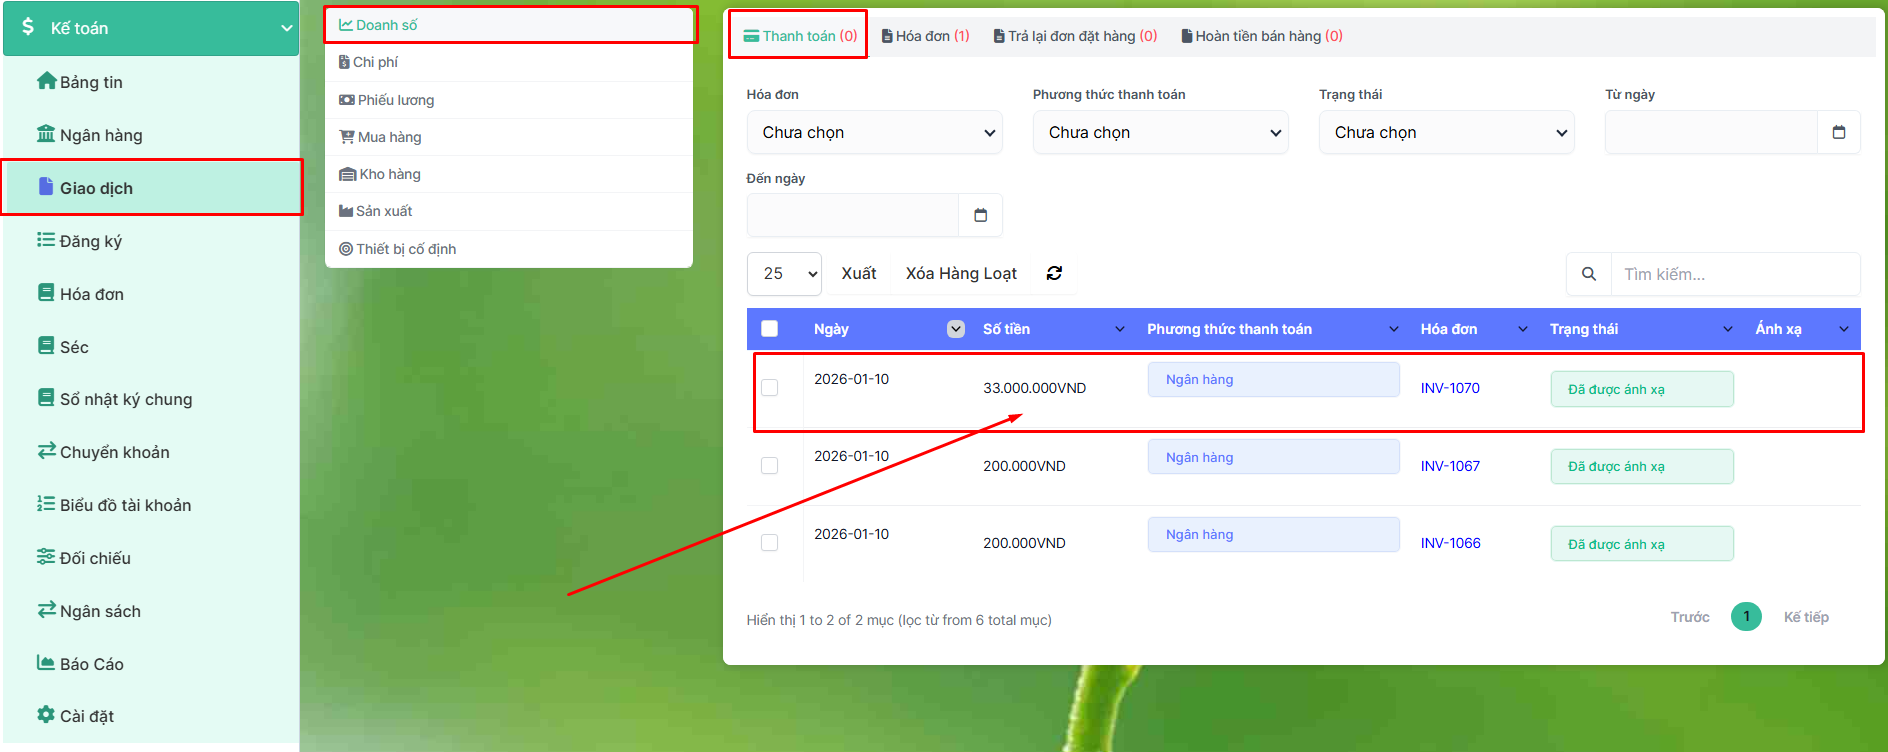Go to Bảng tin home in sidebar

click(x=90, y=82)
